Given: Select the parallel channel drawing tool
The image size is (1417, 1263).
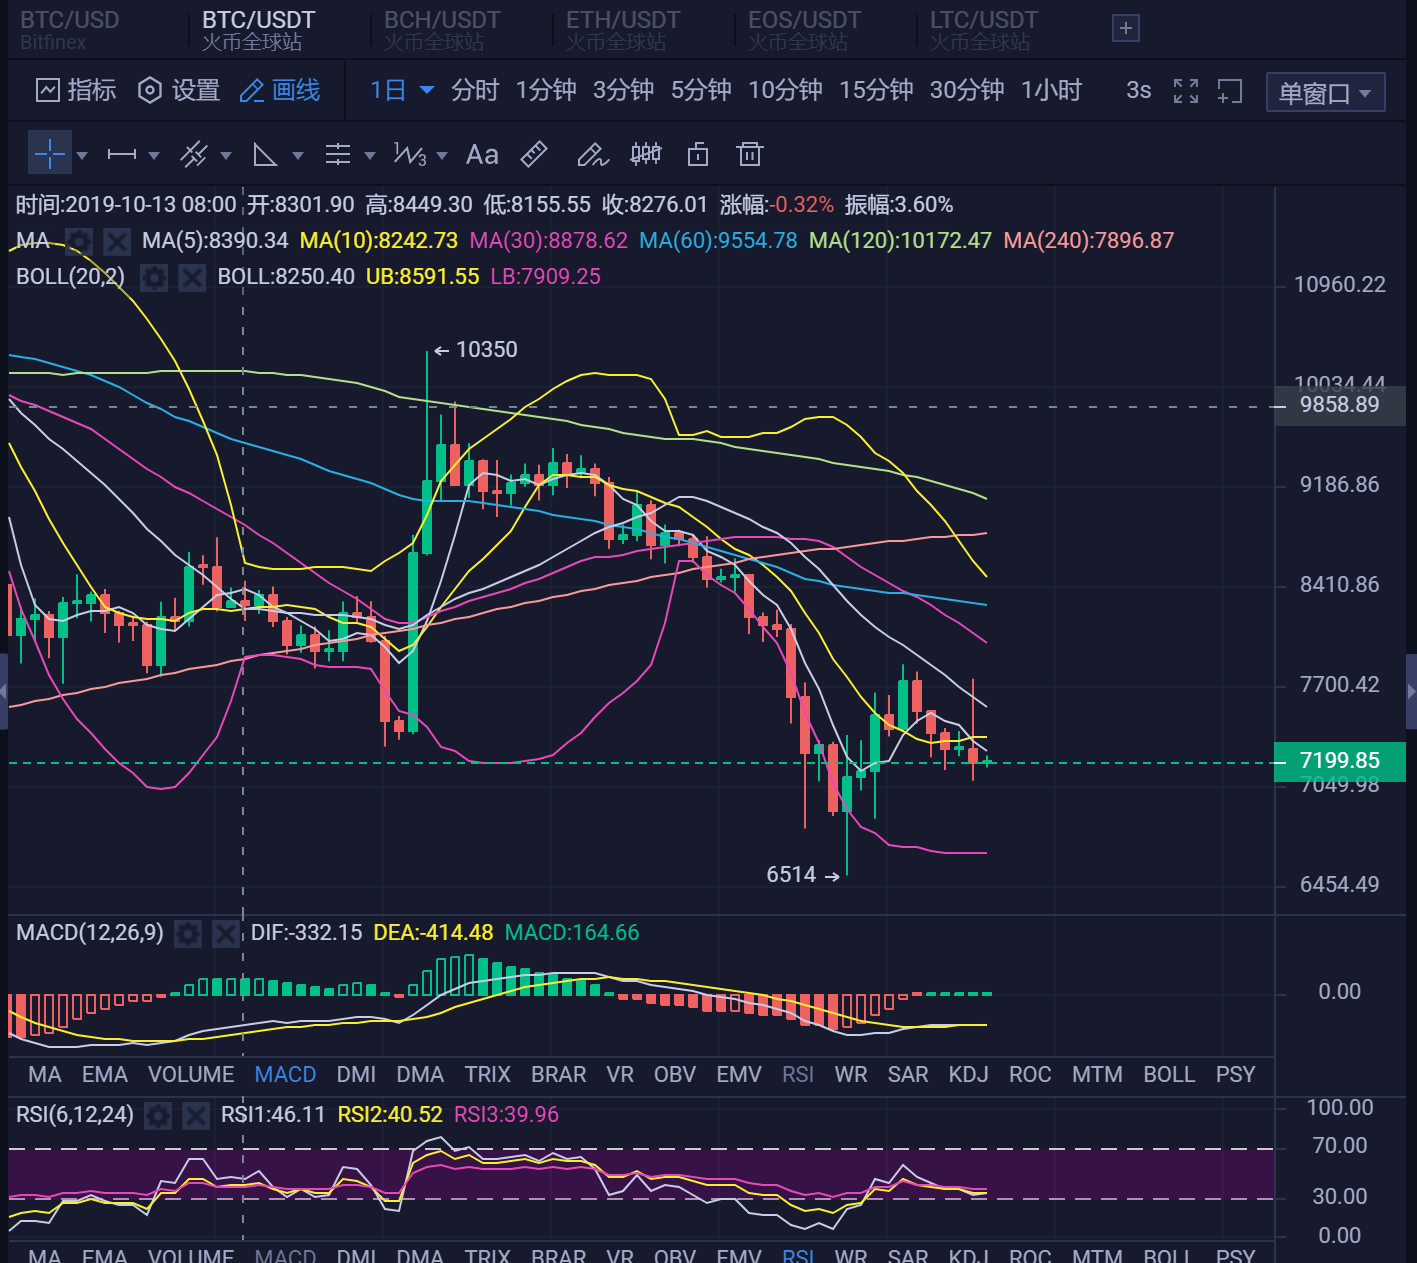Looking at the screenshot, I should click(193, 155).
